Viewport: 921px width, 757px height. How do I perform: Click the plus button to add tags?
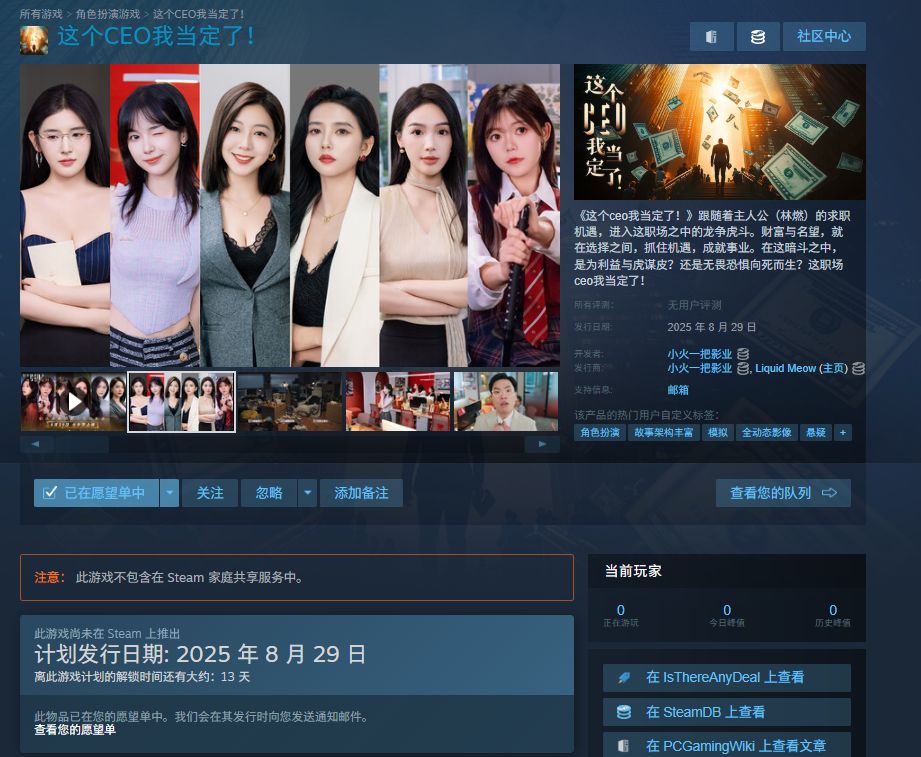(x=843, y=433)
